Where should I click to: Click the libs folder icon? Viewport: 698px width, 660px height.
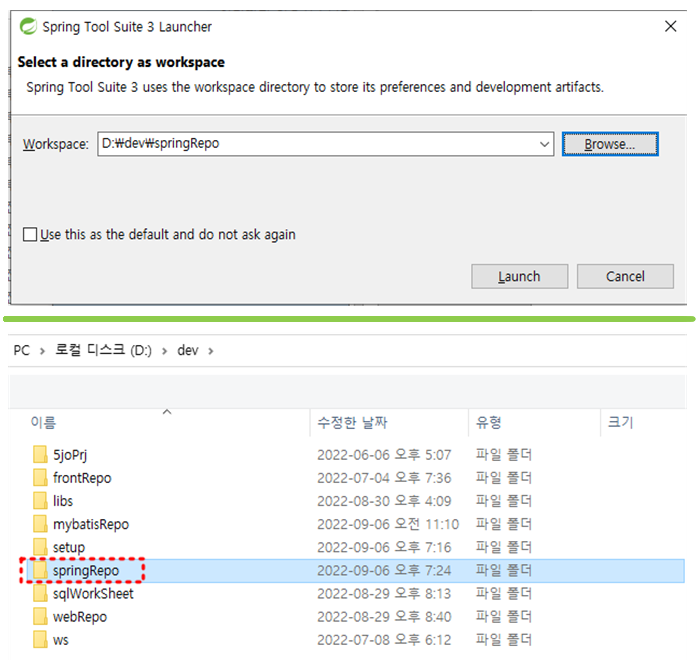coord(40,501)
